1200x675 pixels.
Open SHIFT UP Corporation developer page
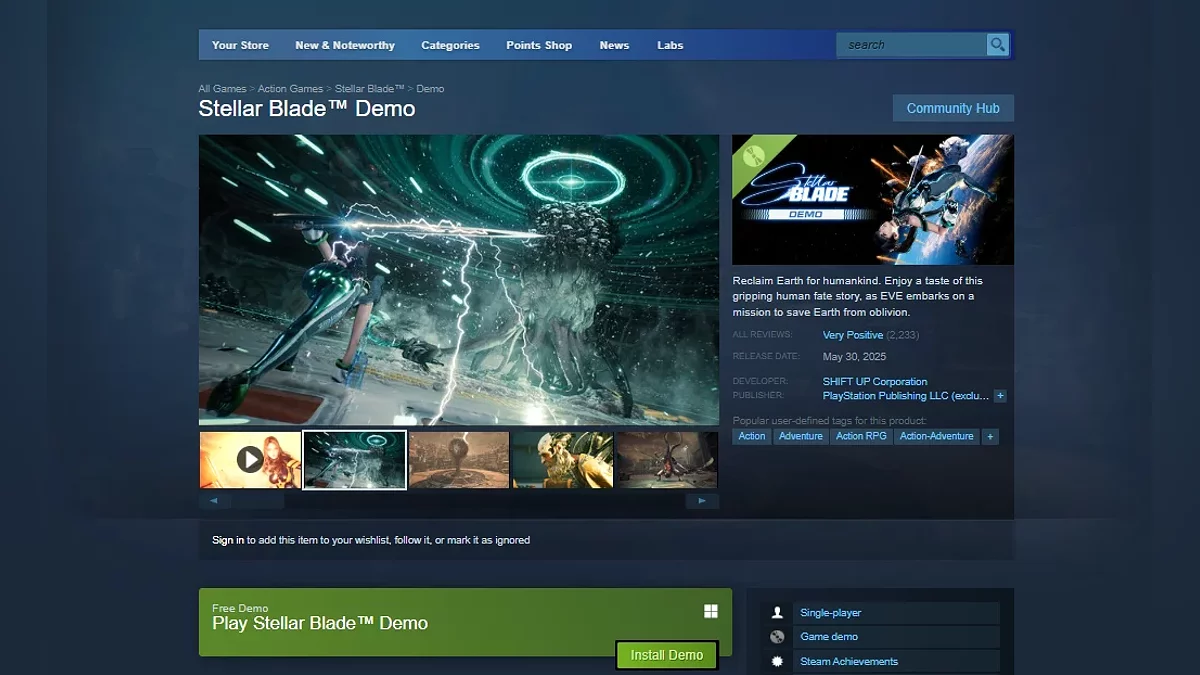pos(874,382)
